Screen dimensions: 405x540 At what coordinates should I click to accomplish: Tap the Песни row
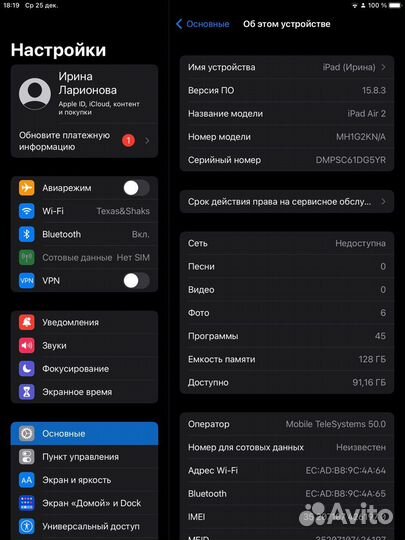pyautogui.click(x=287, y=267)
